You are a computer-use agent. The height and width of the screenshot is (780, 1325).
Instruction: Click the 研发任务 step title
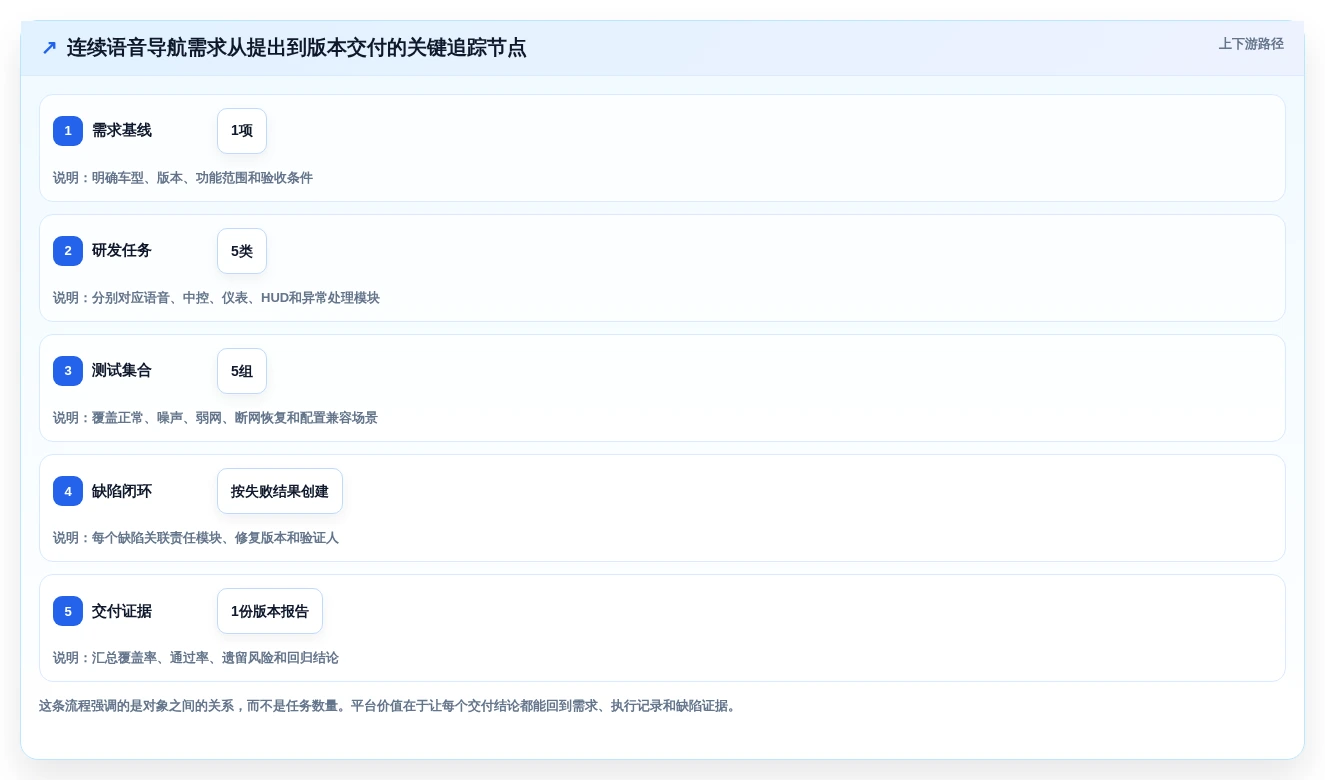122,250
